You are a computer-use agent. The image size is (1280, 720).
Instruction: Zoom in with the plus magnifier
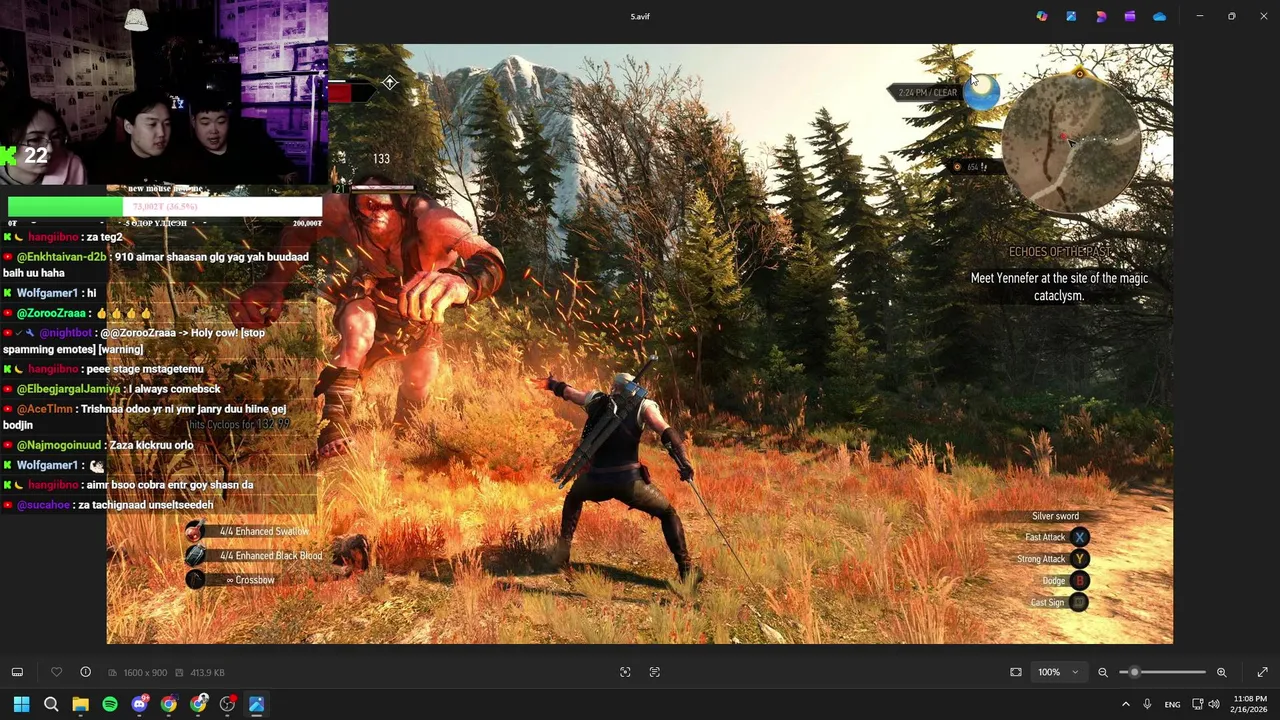point(1221,672)
